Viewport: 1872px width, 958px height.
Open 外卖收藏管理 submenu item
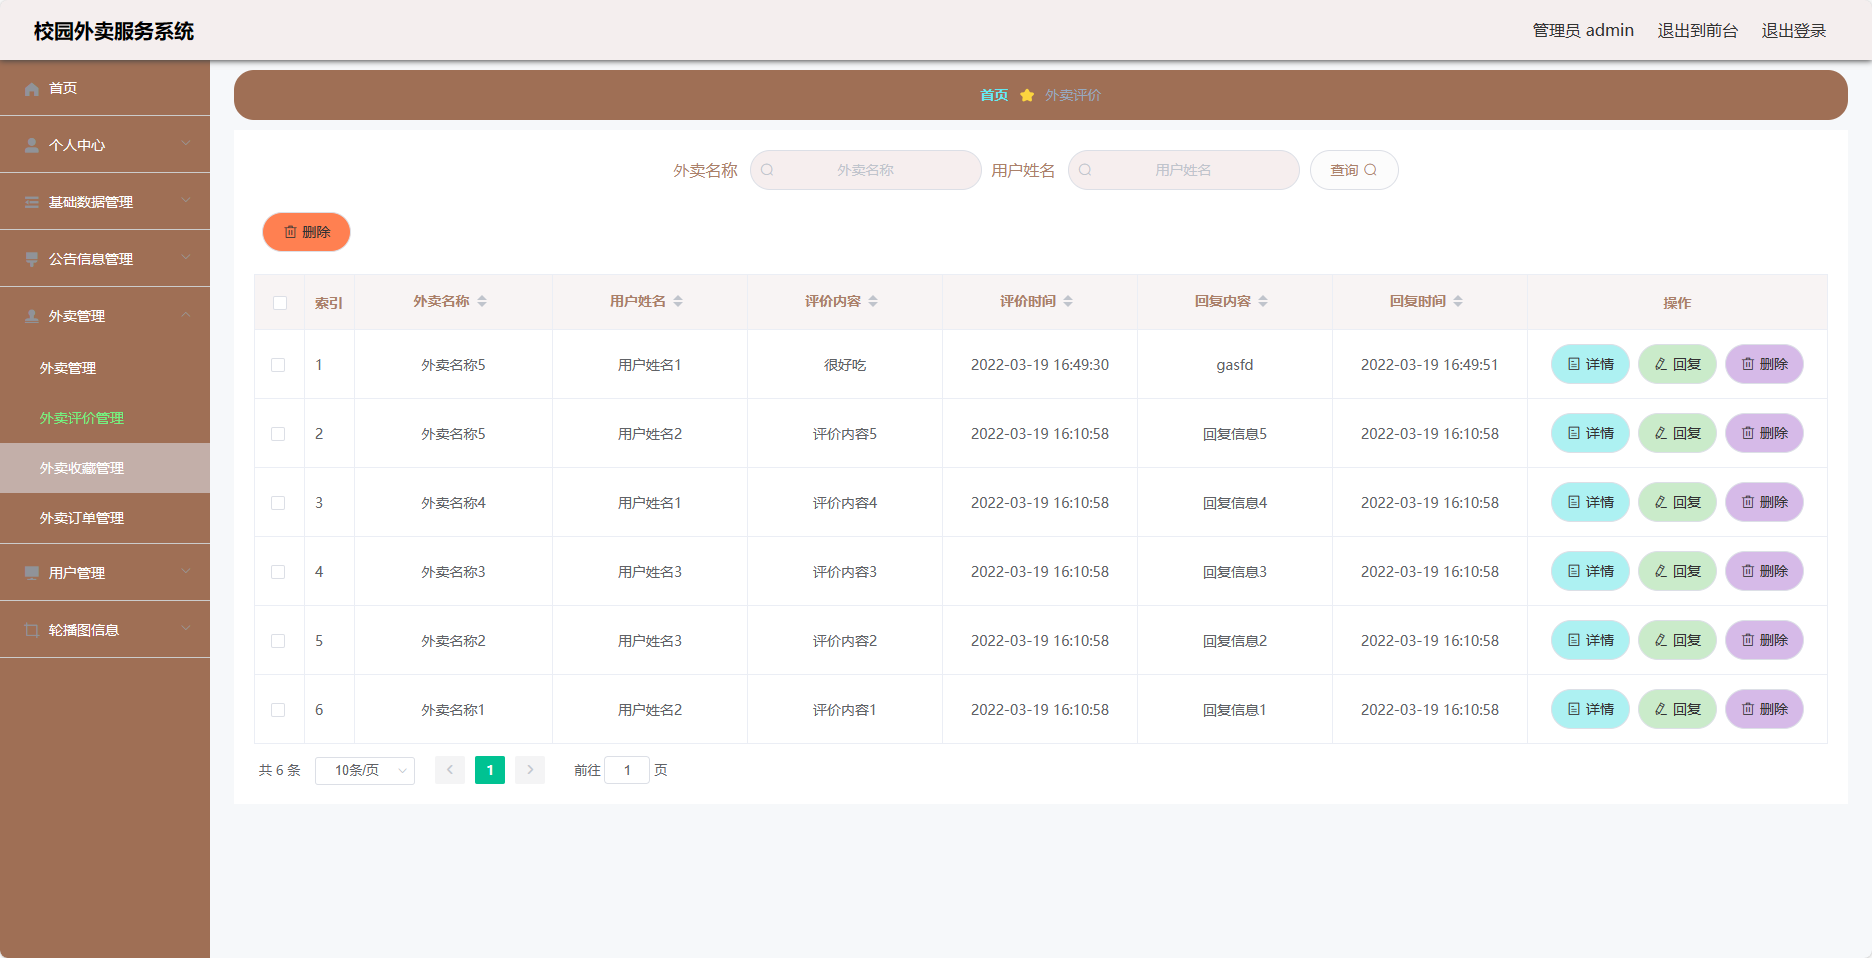[105, 468]
